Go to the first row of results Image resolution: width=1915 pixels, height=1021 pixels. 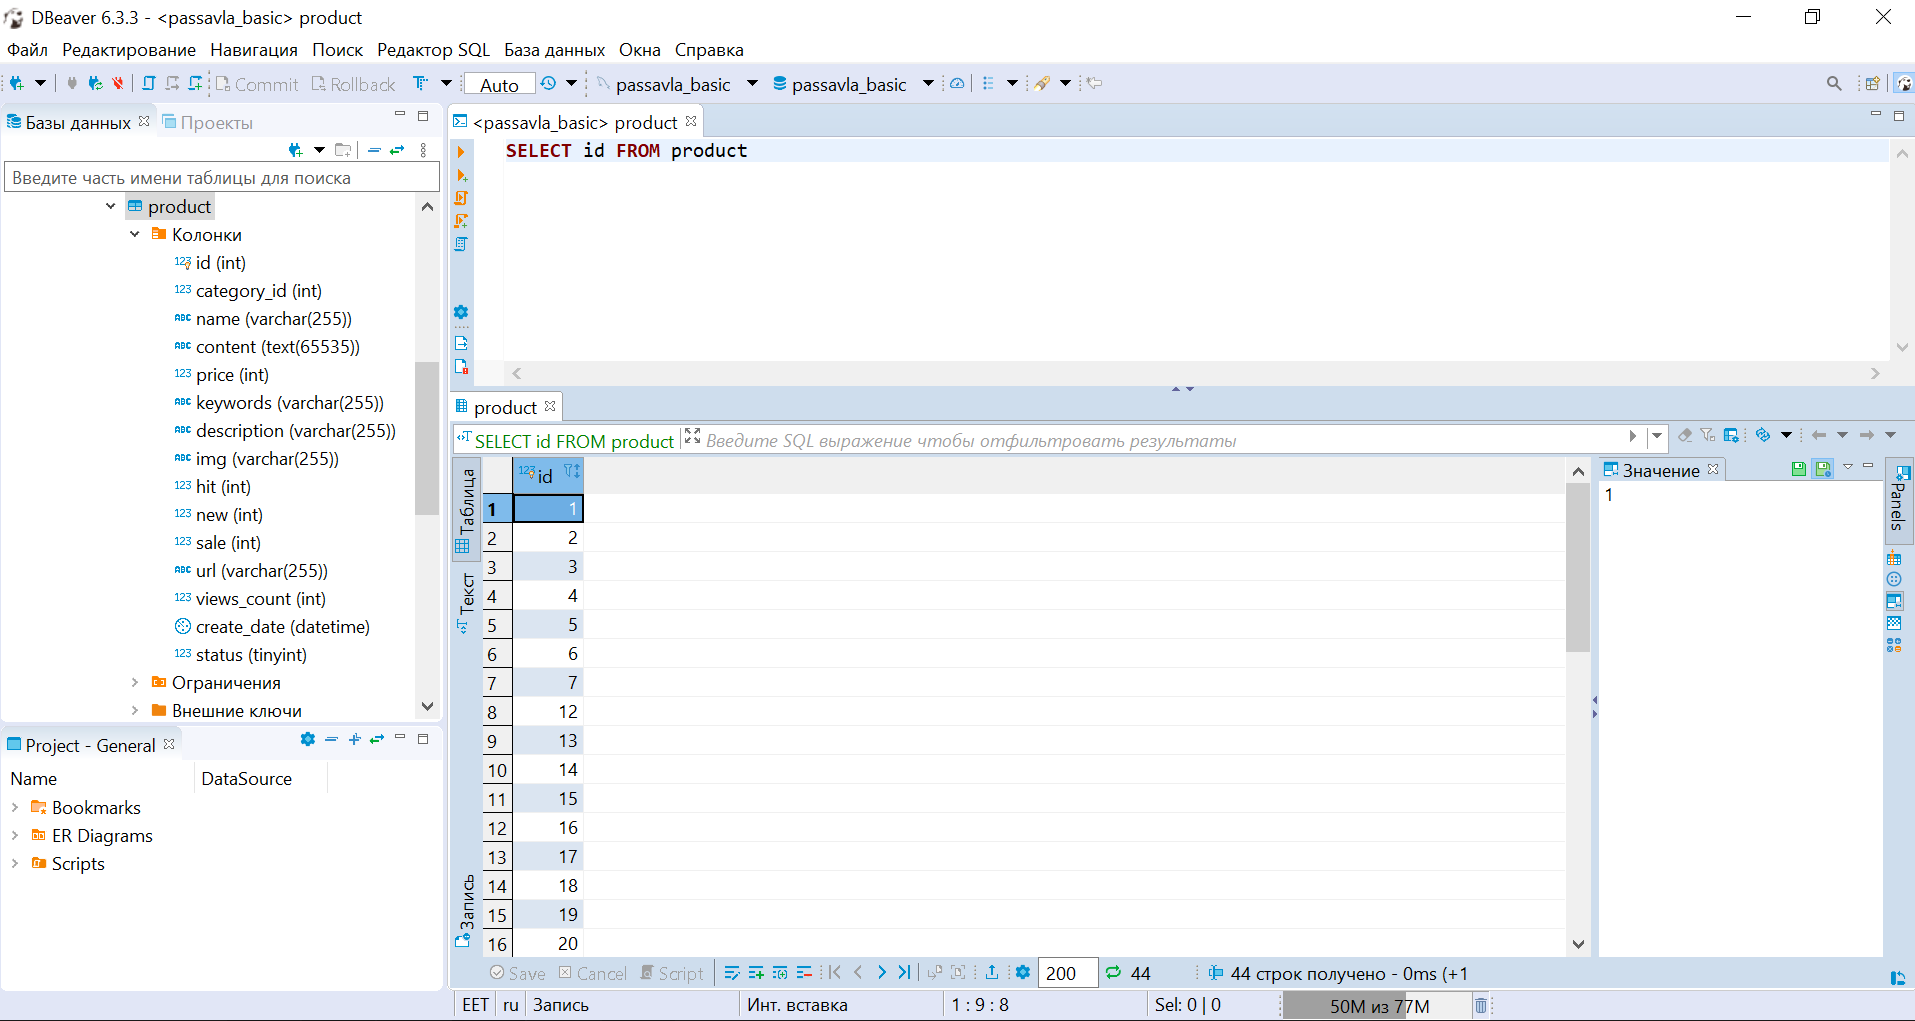coord(834,972)
